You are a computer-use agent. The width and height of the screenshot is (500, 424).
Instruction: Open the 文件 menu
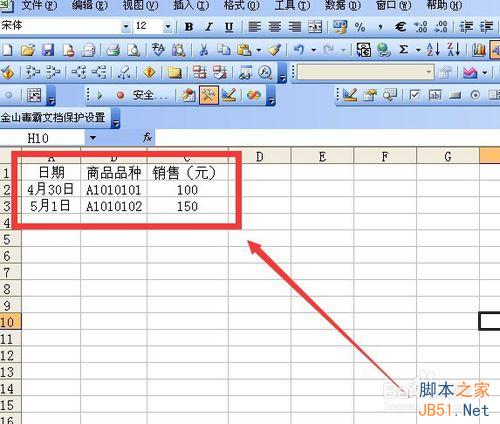click(x=39, y=6)
